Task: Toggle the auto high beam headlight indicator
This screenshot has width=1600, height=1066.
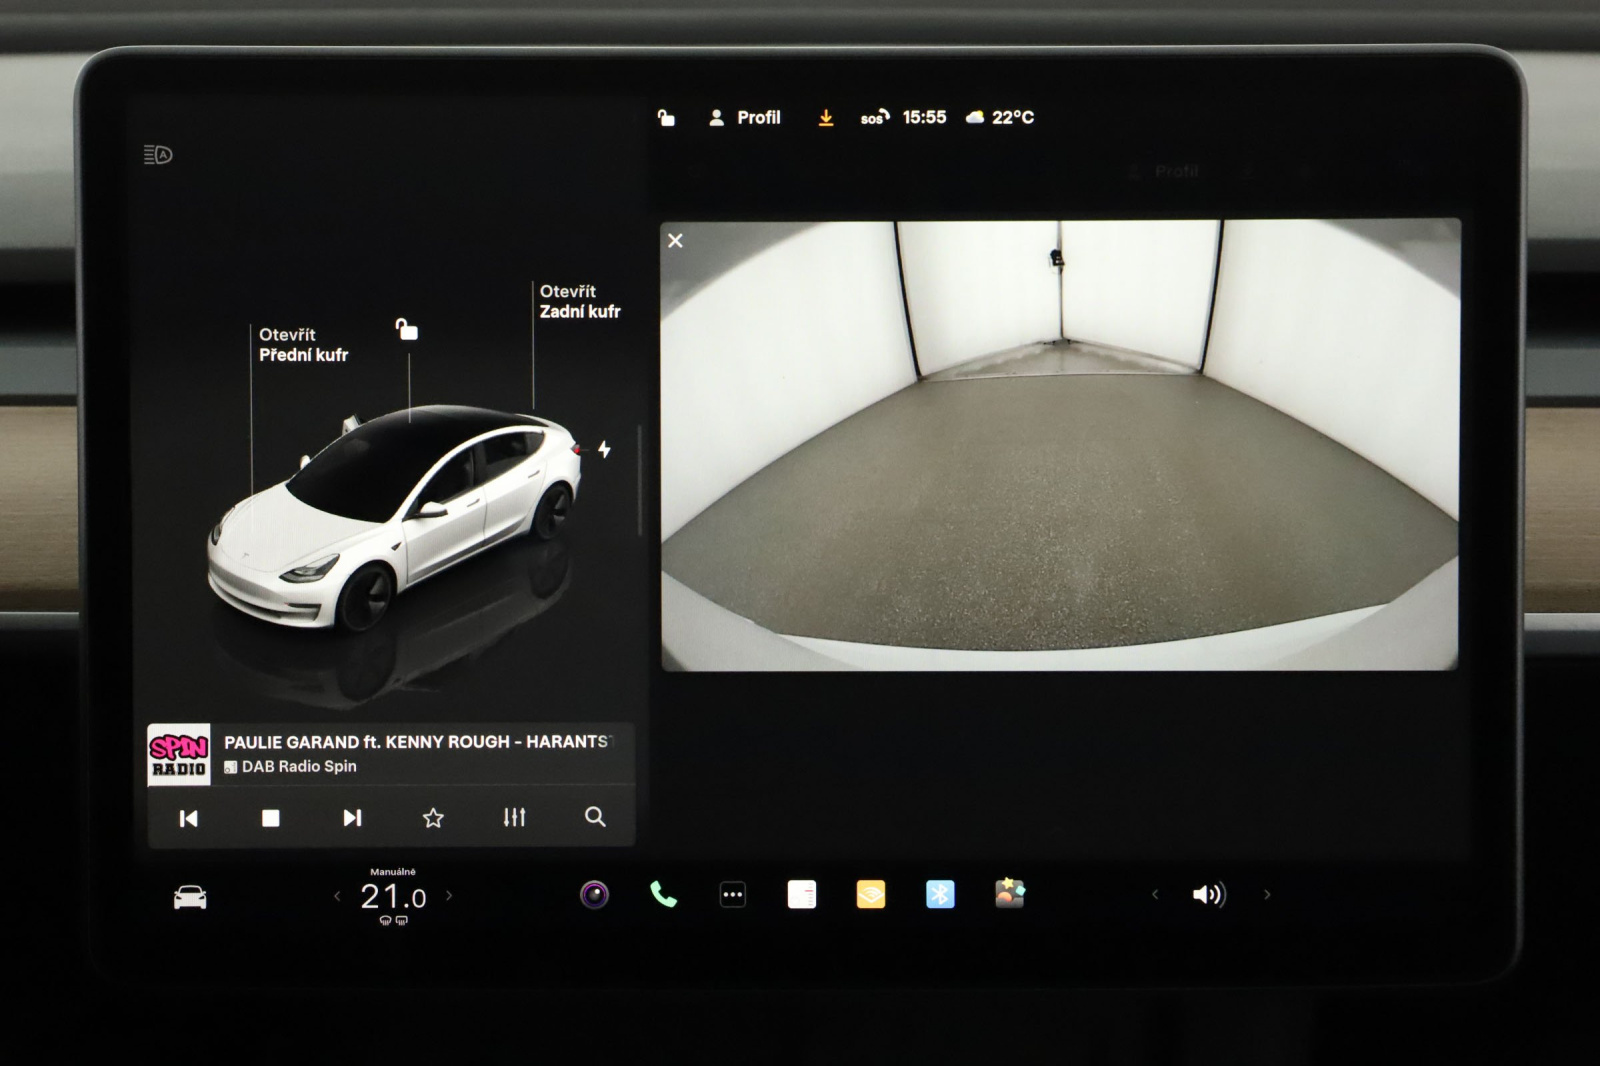Action: tap(158, 155)
